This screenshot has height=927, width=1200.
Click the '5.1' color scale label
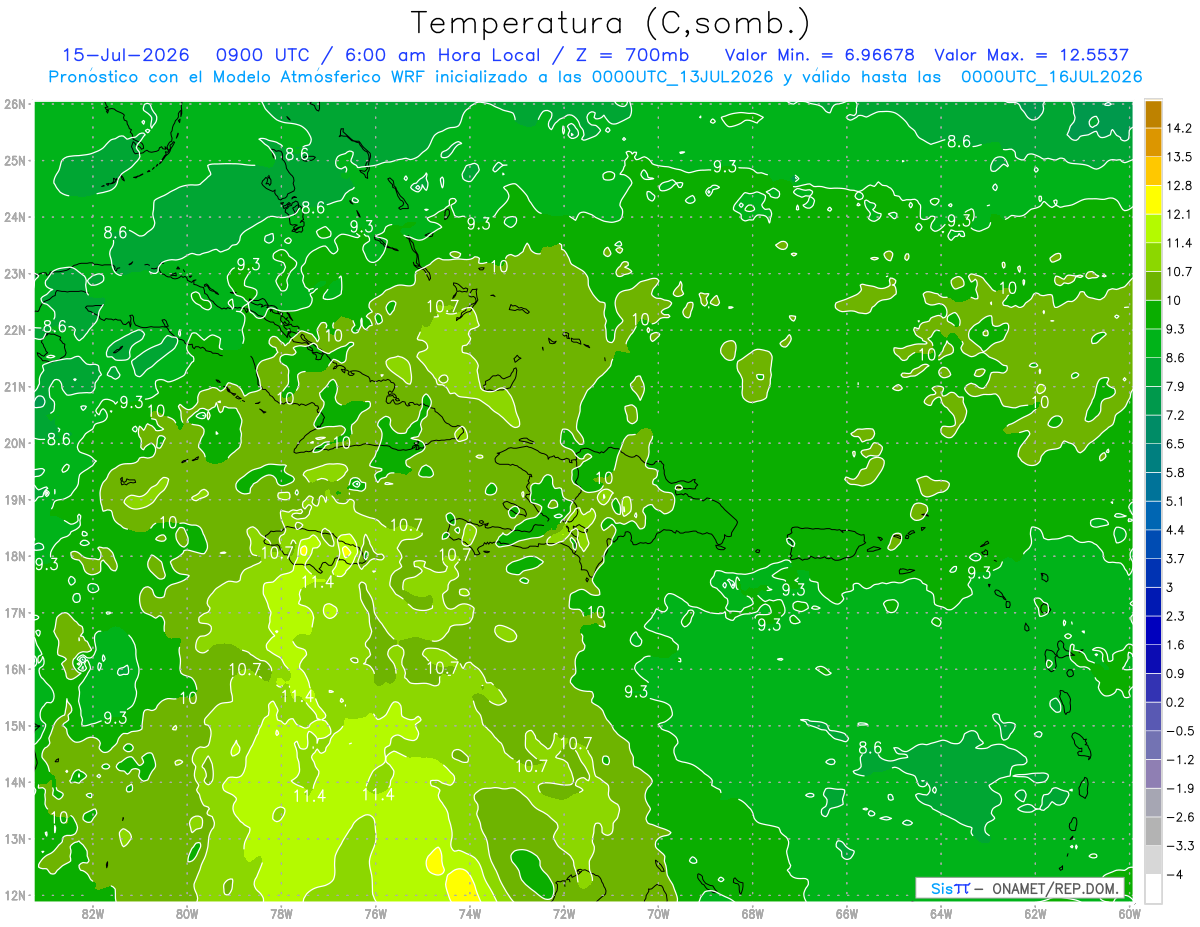click(x=1176, y=501)
